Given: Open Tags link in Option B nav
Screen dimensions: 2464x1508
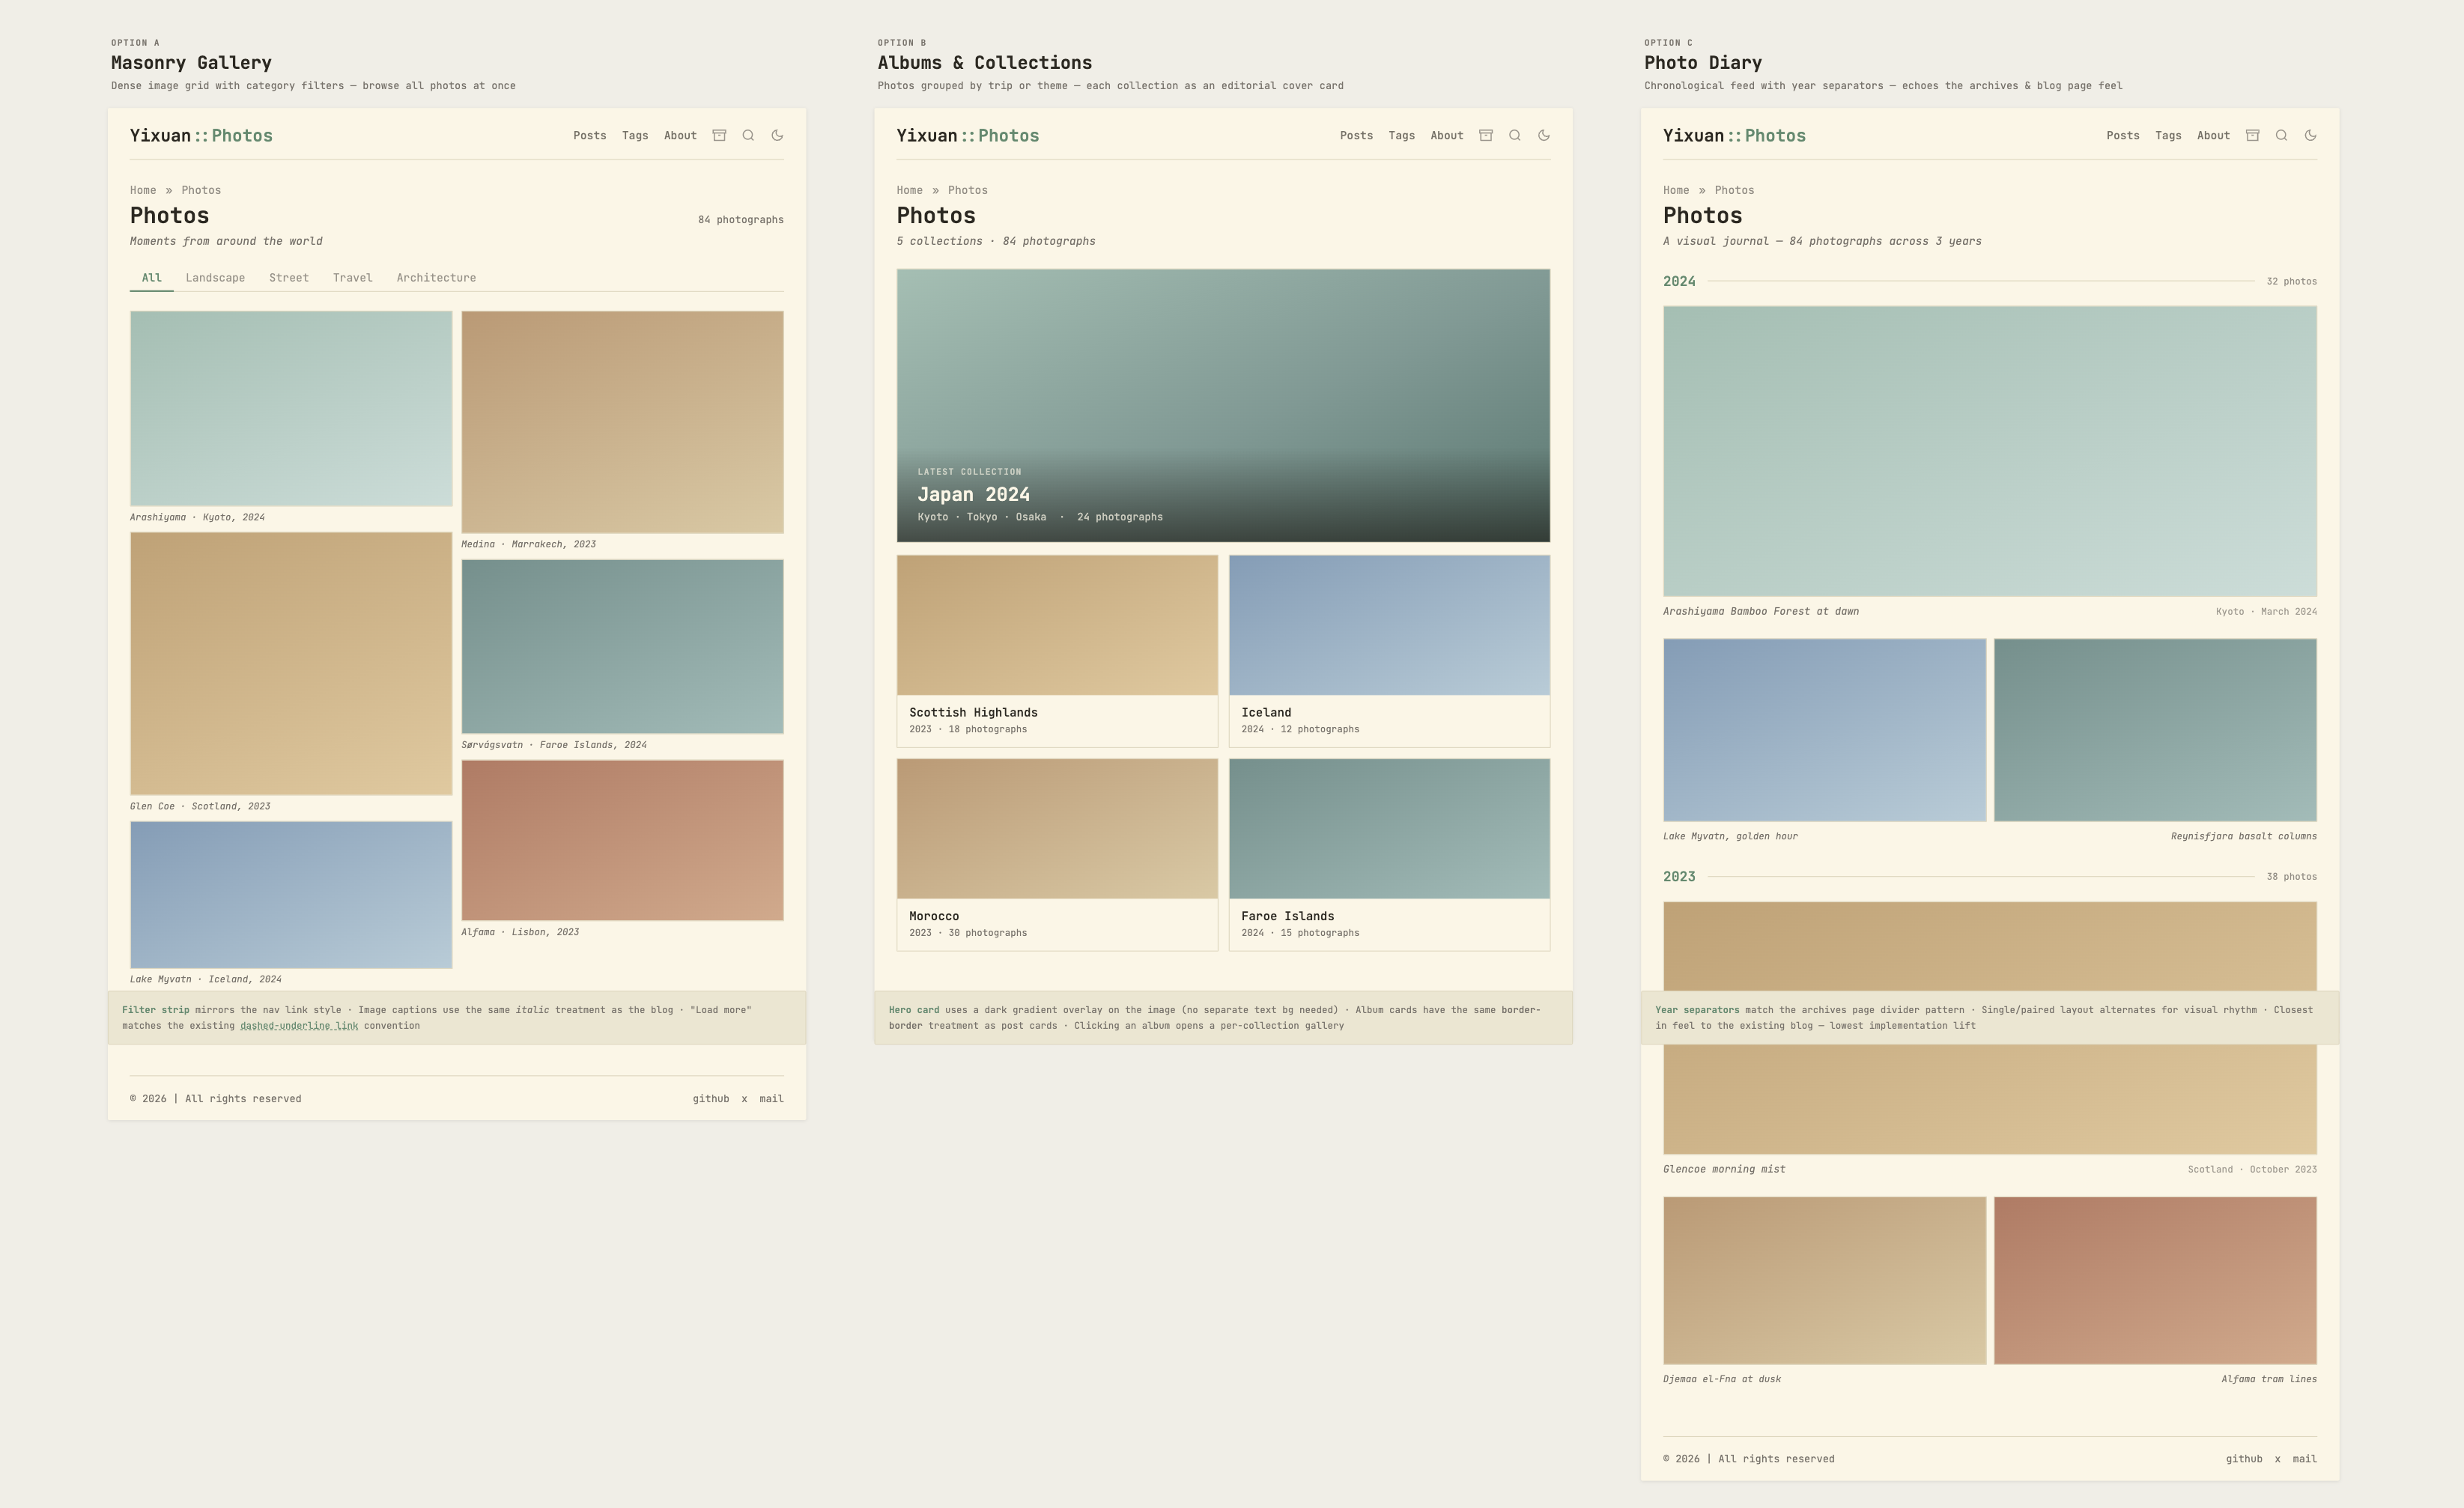Looking at the screenshot, I should coord(1402,135).
